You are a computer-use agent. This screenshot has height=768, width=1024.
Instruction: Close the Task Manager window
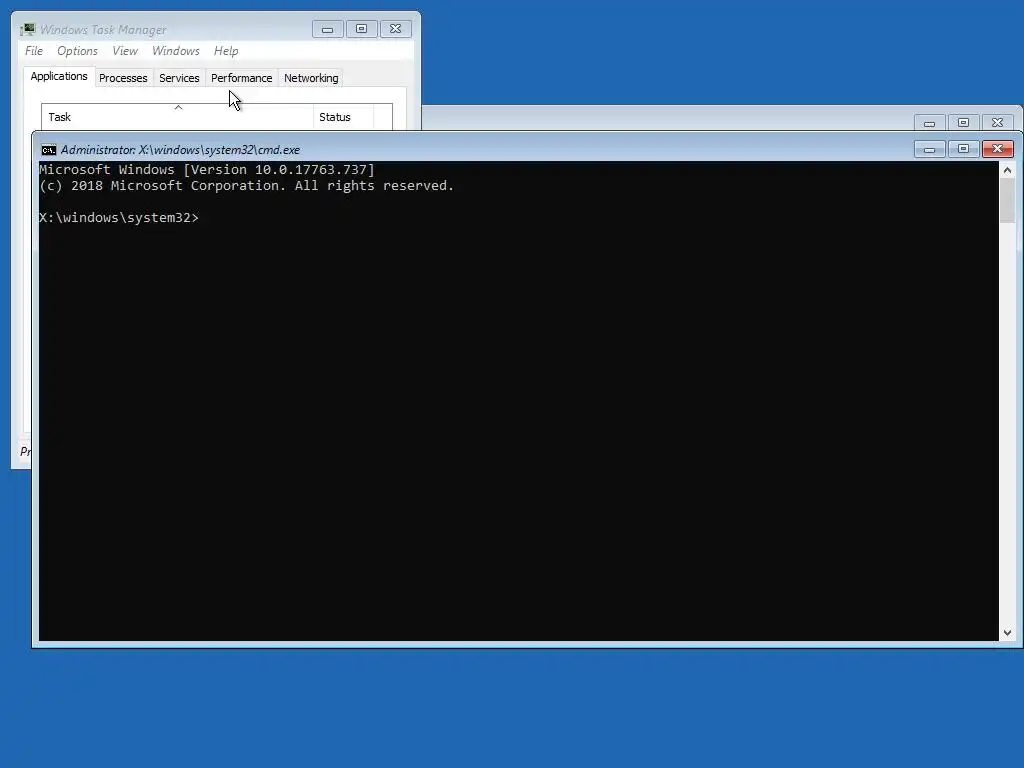tap(396, 29)
